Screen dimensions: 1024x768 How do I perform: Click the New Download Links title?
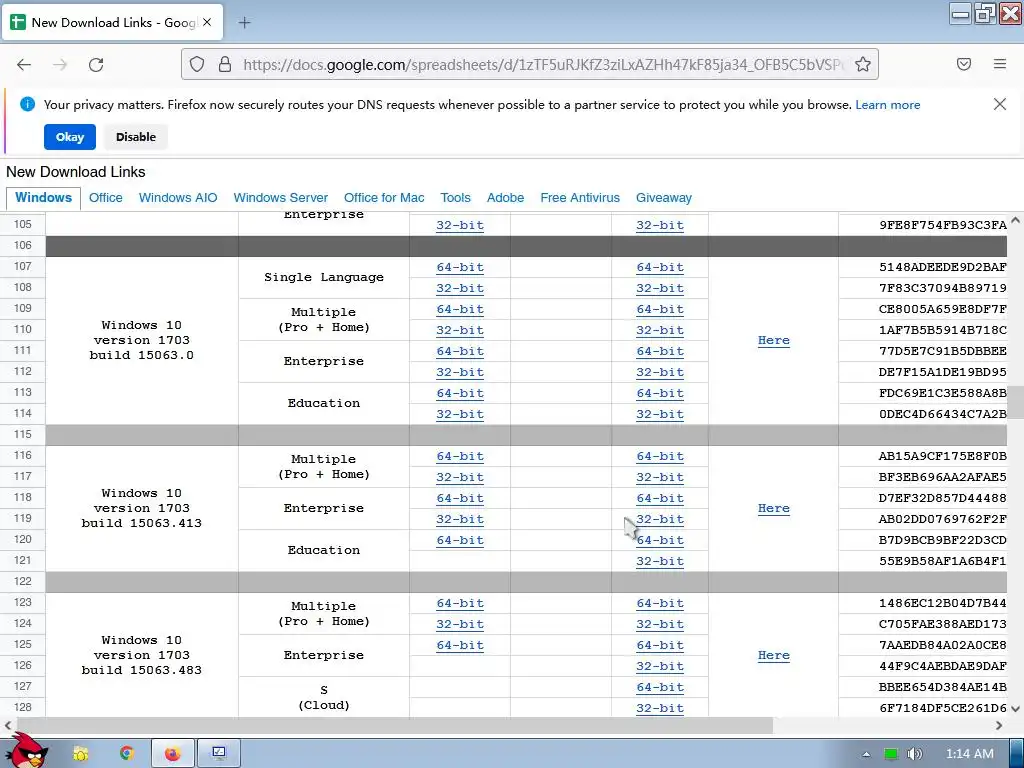pos(76,172)
